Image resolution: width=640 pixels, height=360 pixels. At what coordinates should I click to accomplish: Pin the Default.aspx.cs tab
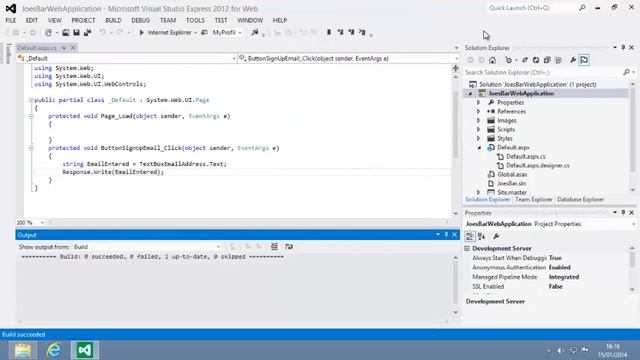[64, 48]
